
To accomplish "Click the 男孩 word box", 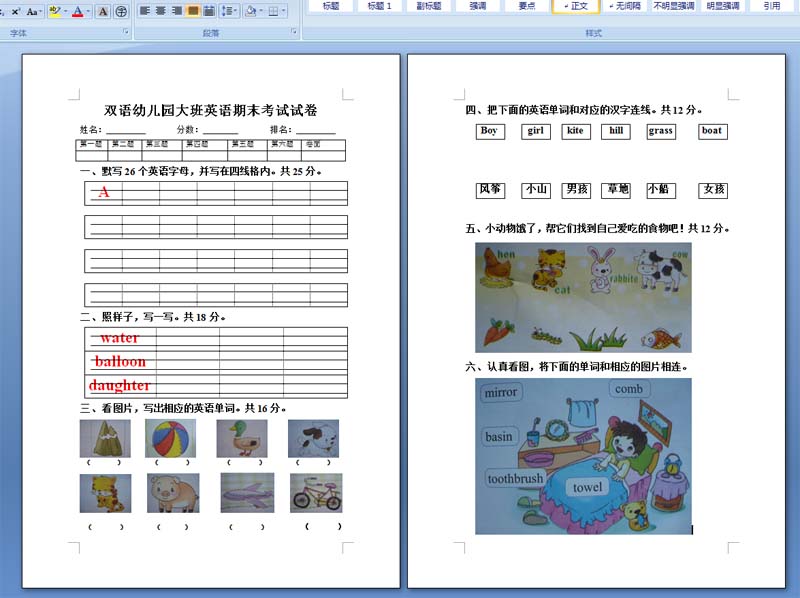I will (x=576, y=190).
